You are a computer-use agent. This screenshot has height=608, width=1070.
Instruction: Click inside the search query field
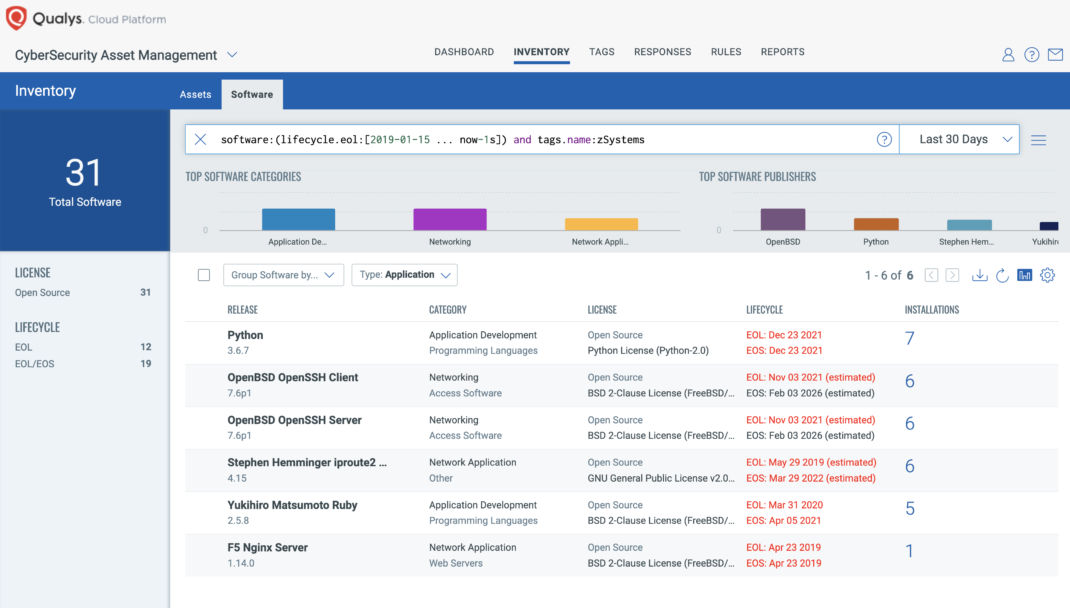(500, 139)
